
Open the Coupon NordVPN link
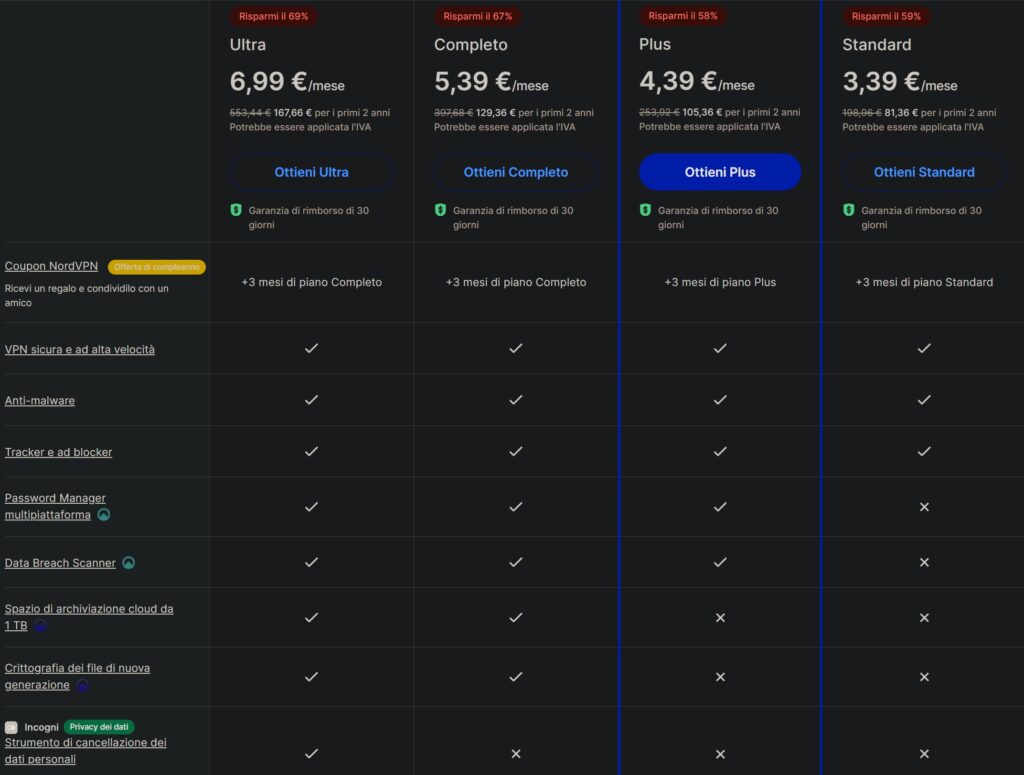tap(51, 266)
